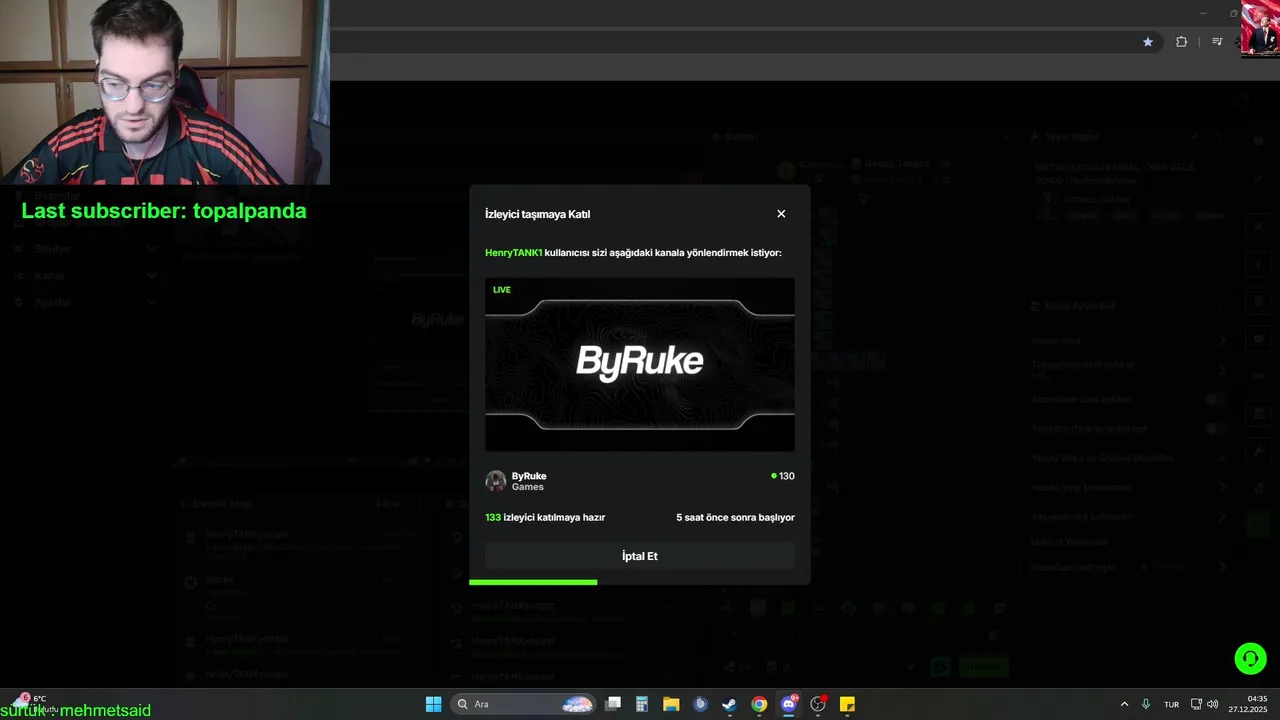Click the green support chat bubble icon

1250,658
